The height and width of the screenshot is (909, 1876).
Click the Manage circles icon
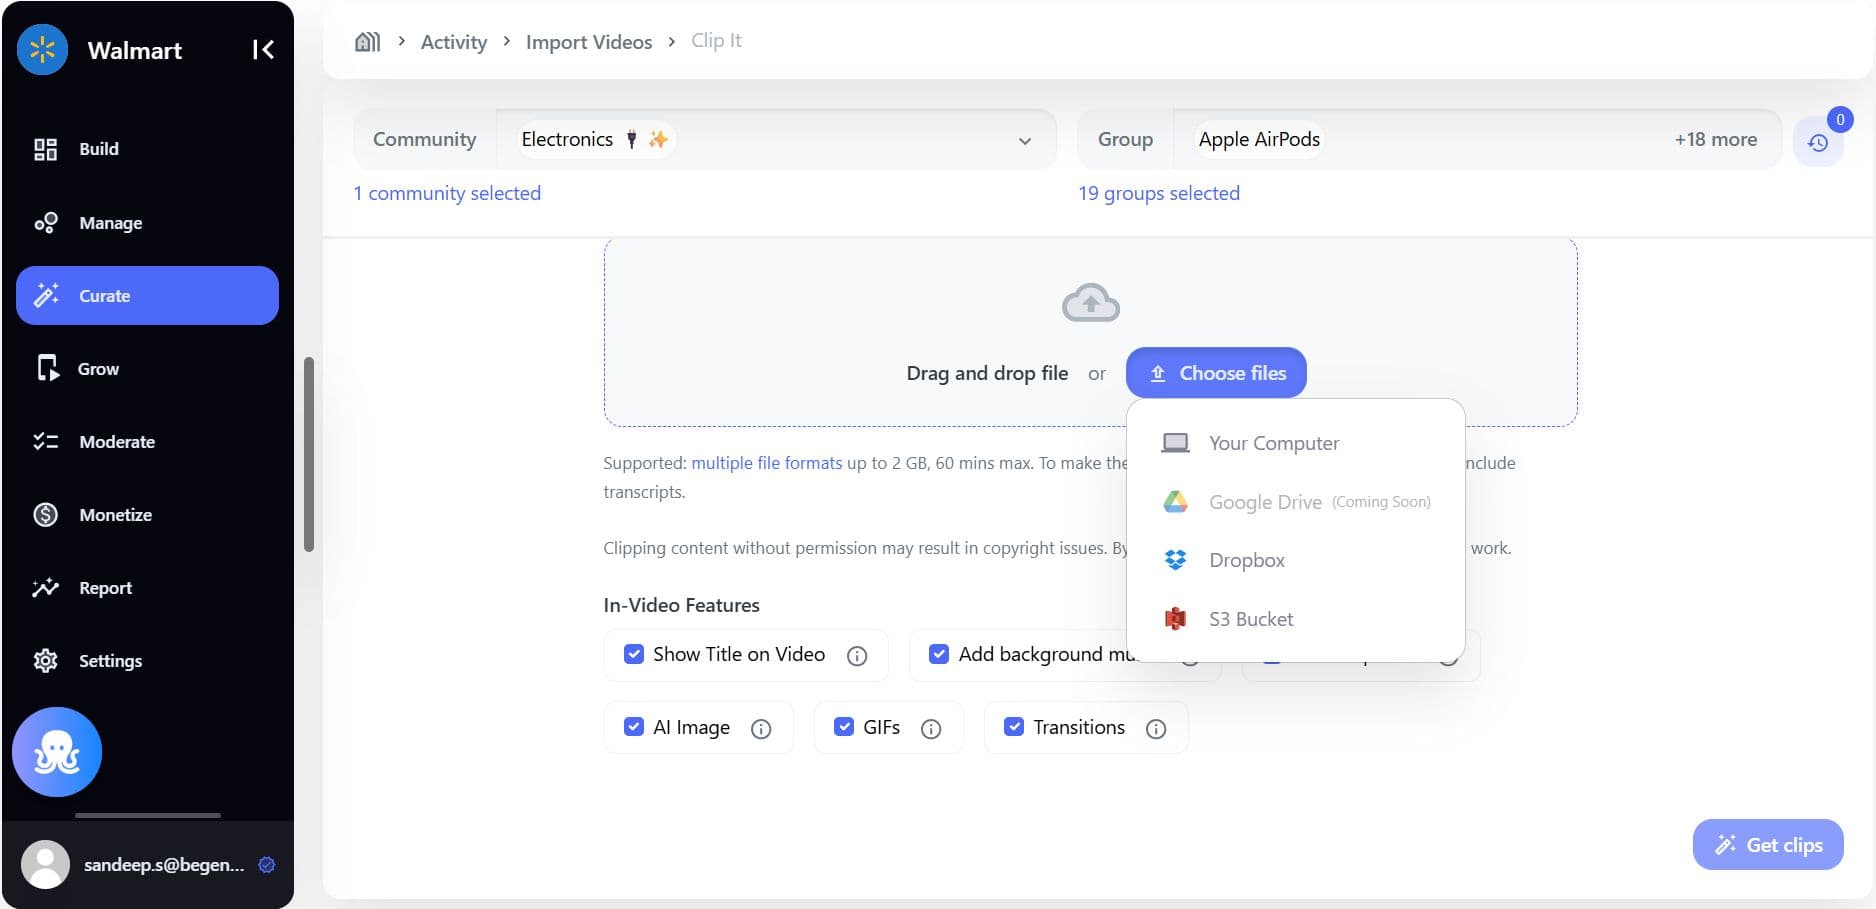tap(45, 223)
